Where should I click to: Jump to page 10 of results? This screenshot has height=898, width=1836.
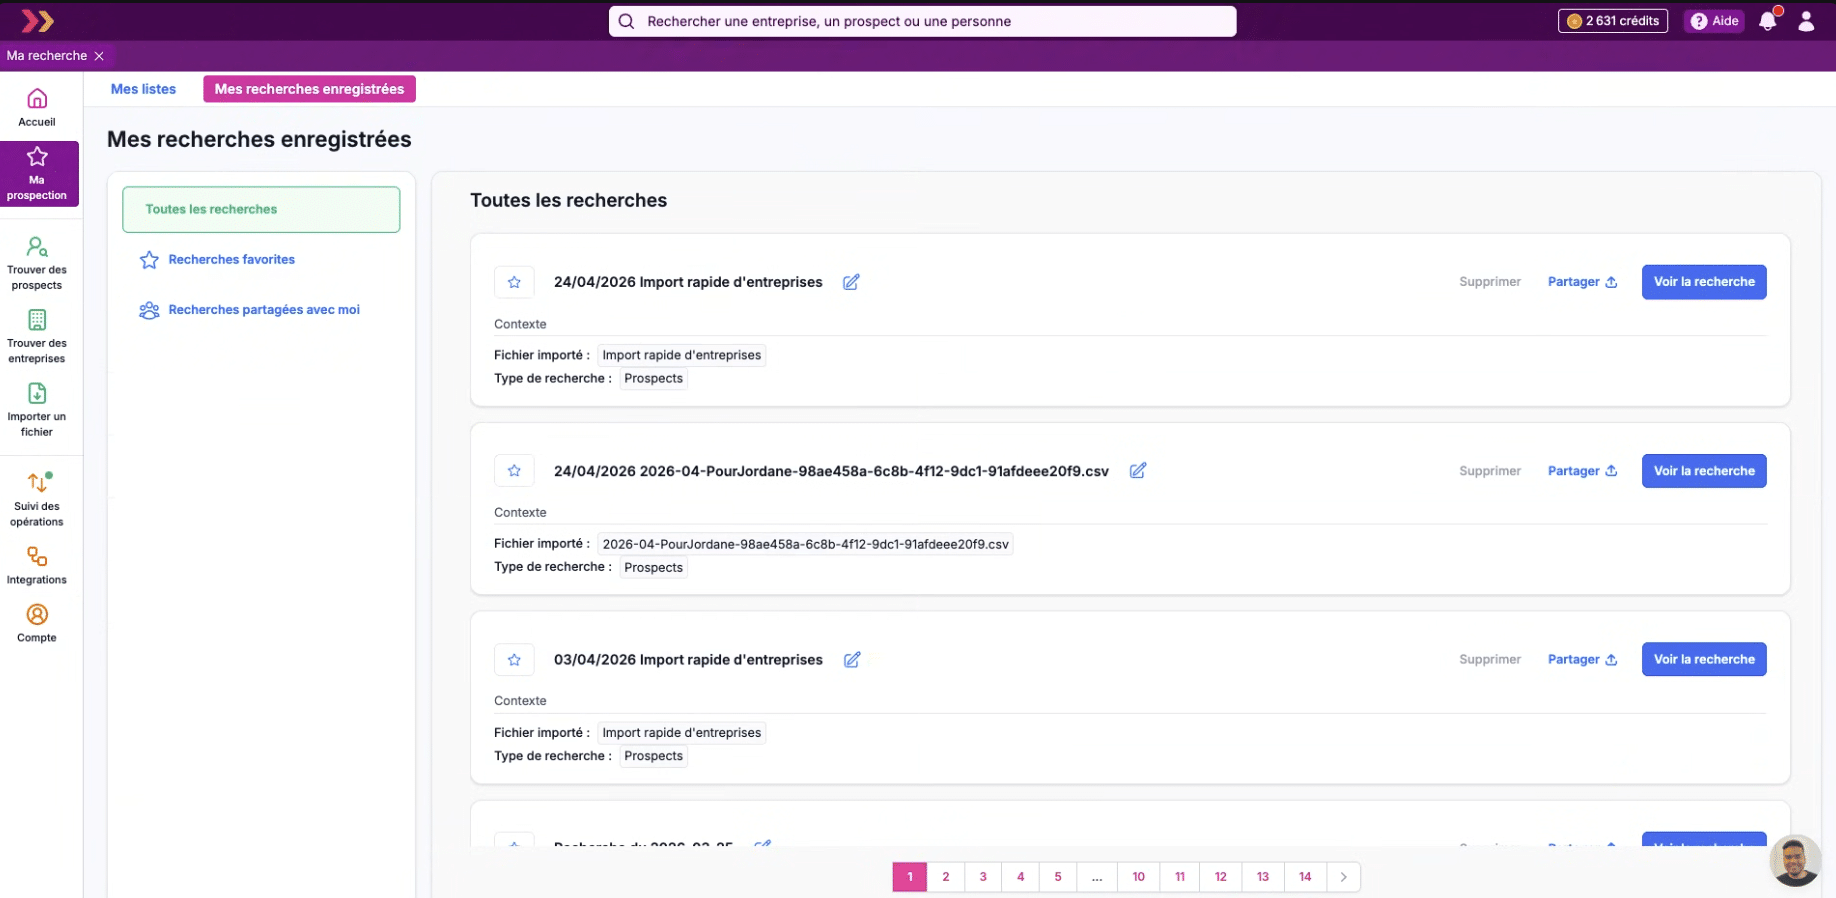click(x=1139, y=877)
